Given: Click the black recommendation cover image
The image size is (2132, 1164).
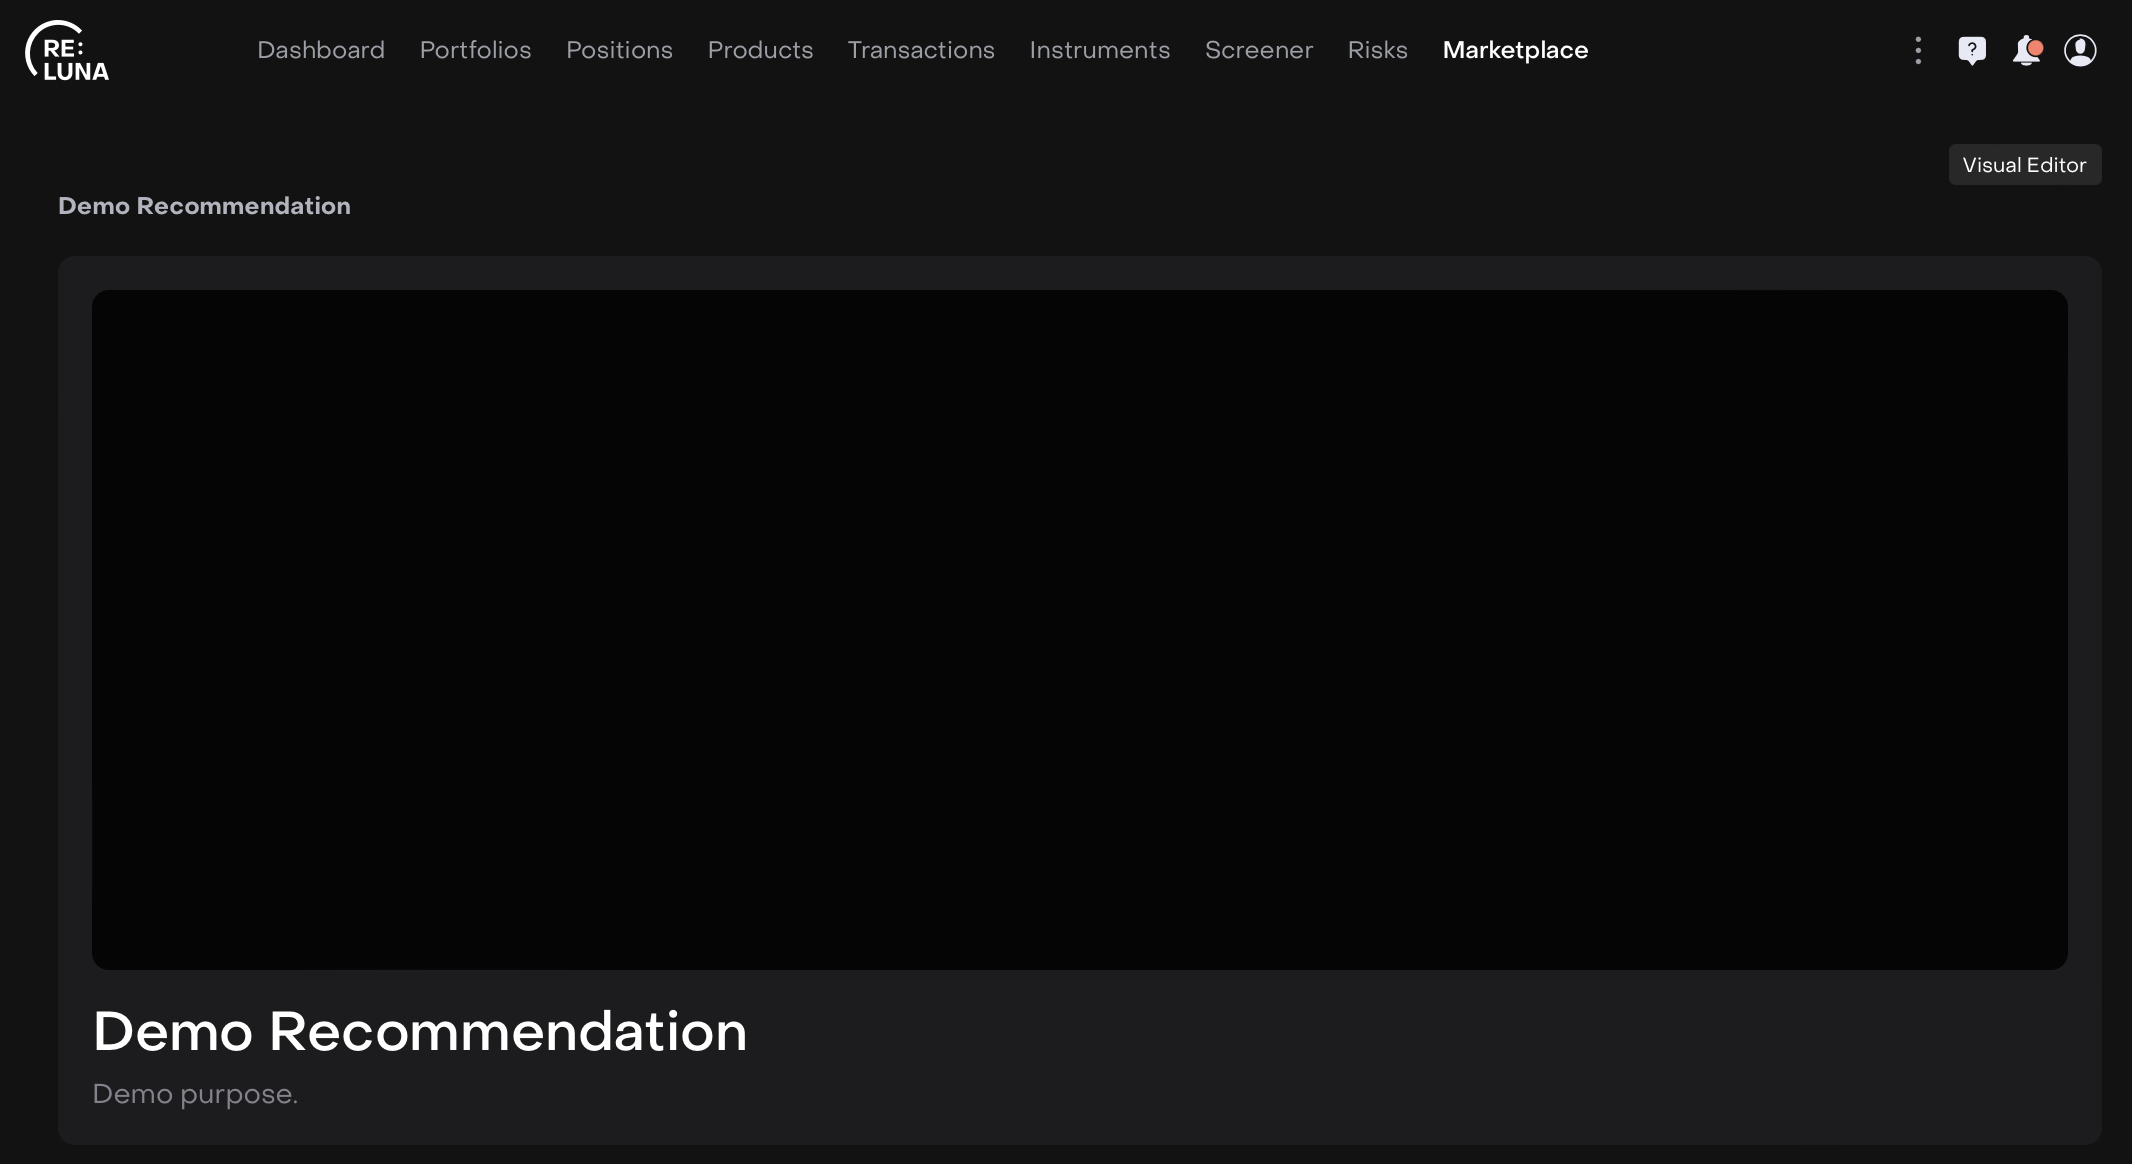Looking at the screenshot, I should click(x=1079, y=629).
